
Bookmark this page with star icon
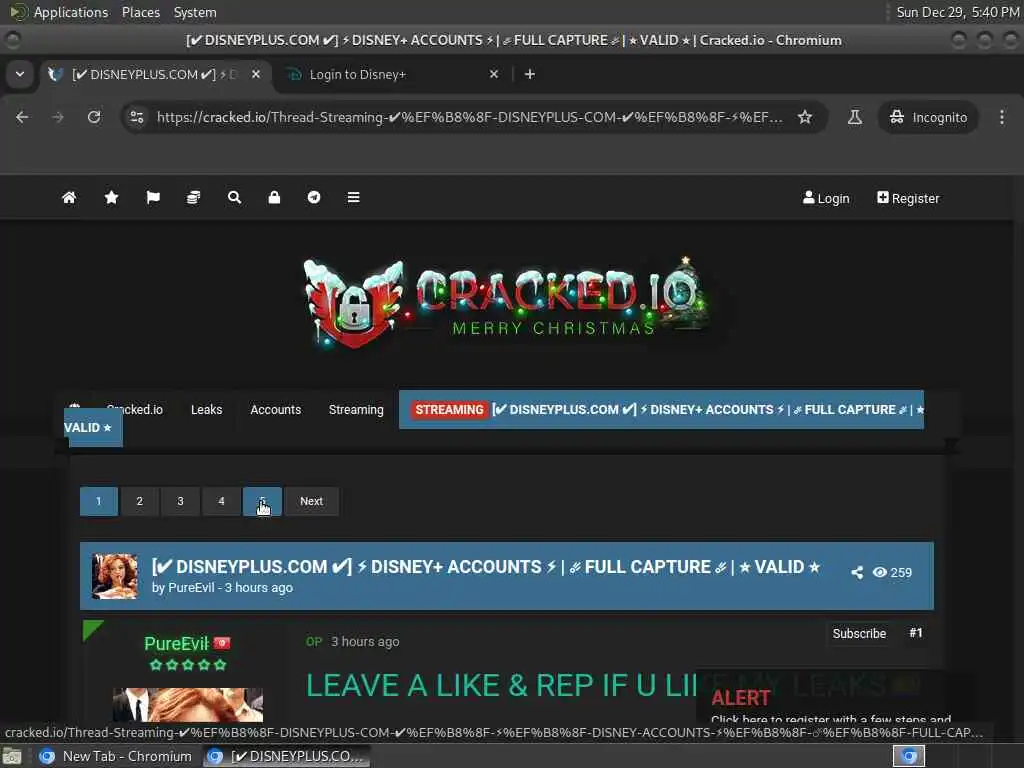point(805,117)
